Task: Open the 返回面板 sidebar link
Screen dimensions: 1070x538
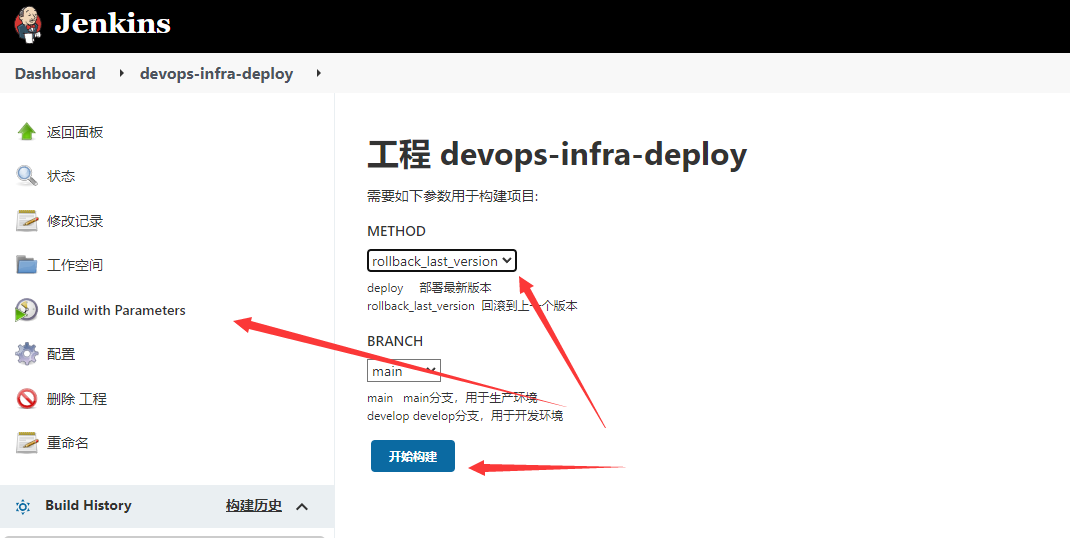Action: pyautogui.click(x=75, y=132)
